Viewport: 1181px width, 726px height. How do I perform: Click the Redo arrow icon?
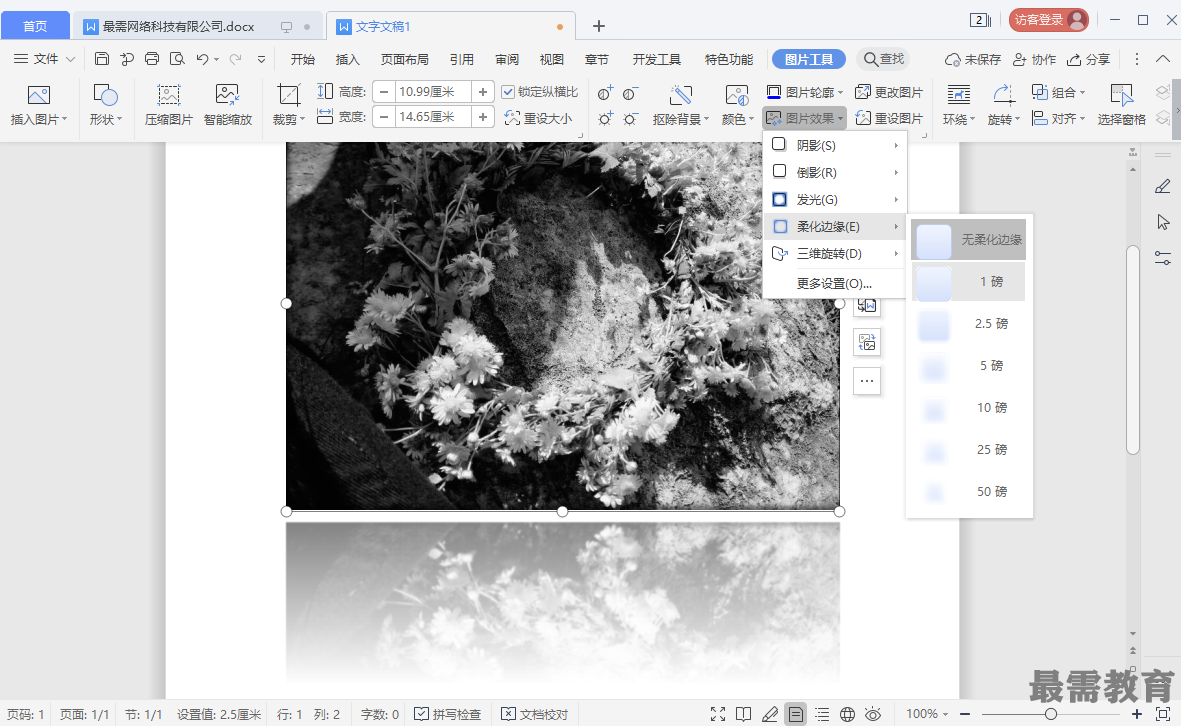(x=236, y=59)
